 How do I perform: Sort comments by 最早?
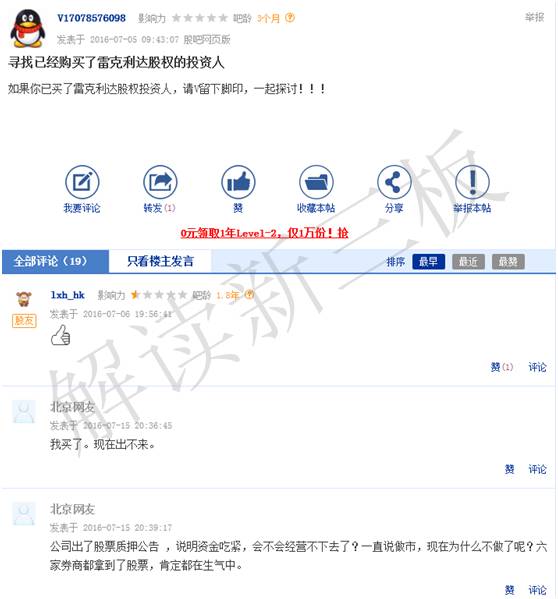click(x=429, y=262)
